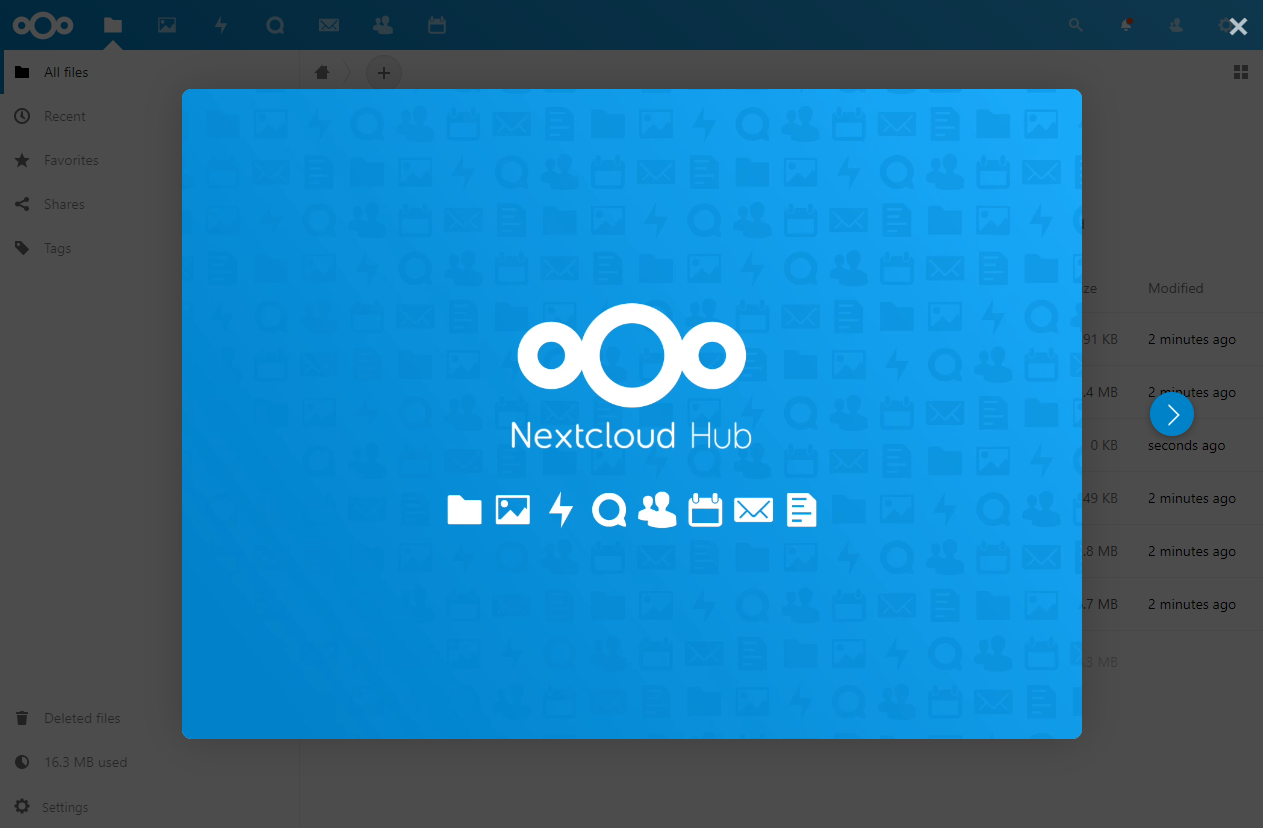Close the Nextcloud Hub welcome overlay
Screen dimensions: 1263x828
pos(1238,27)
